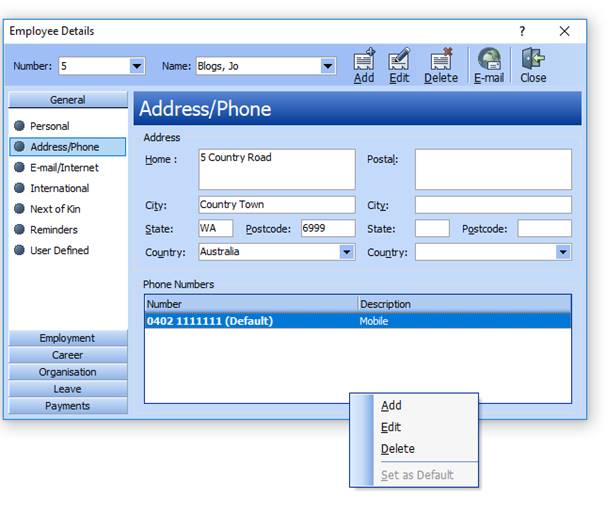The width and height of the screenshot is (606, 514).
Task: Click the Delete record toolbar icon
Action: (441, 66)
